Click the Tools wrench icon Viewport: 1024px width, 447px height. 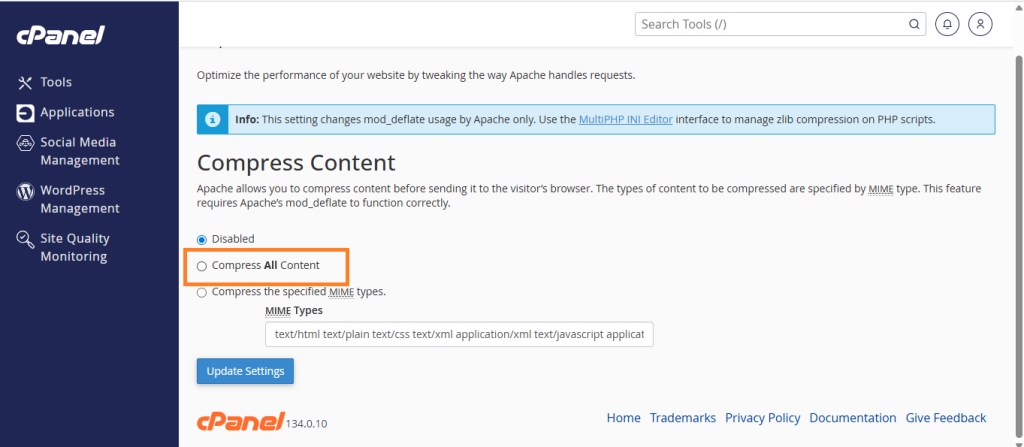(25, 82)
